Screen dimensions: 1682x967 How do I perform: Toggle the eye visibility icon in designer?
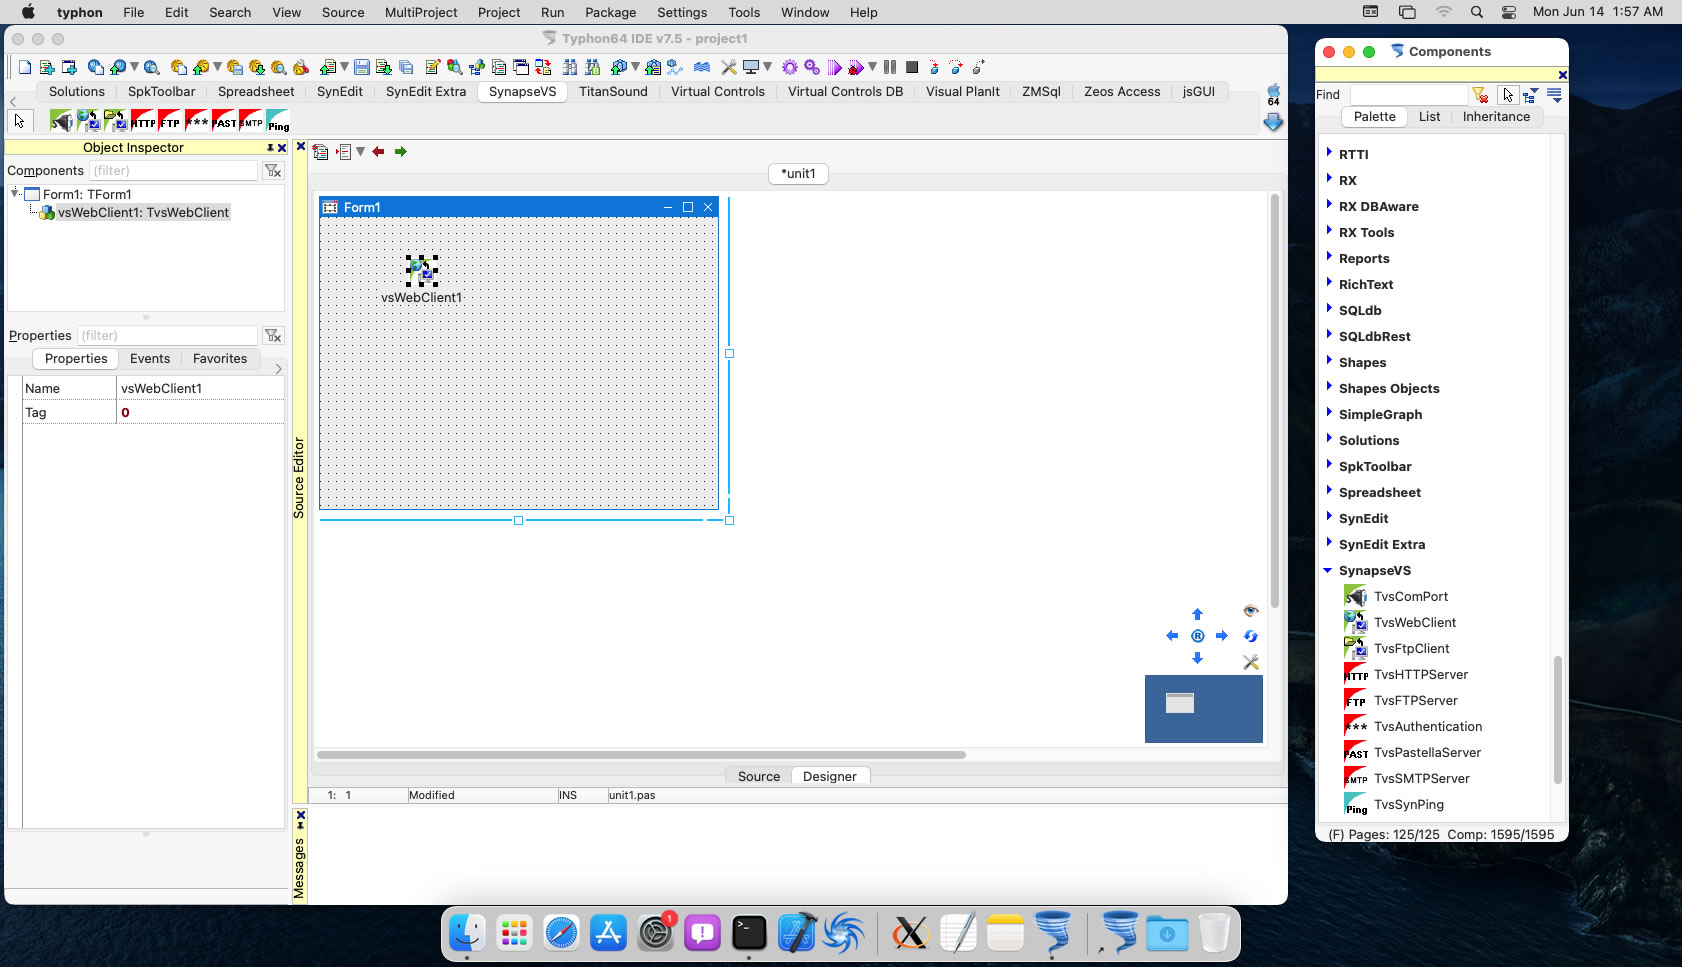1250,610
